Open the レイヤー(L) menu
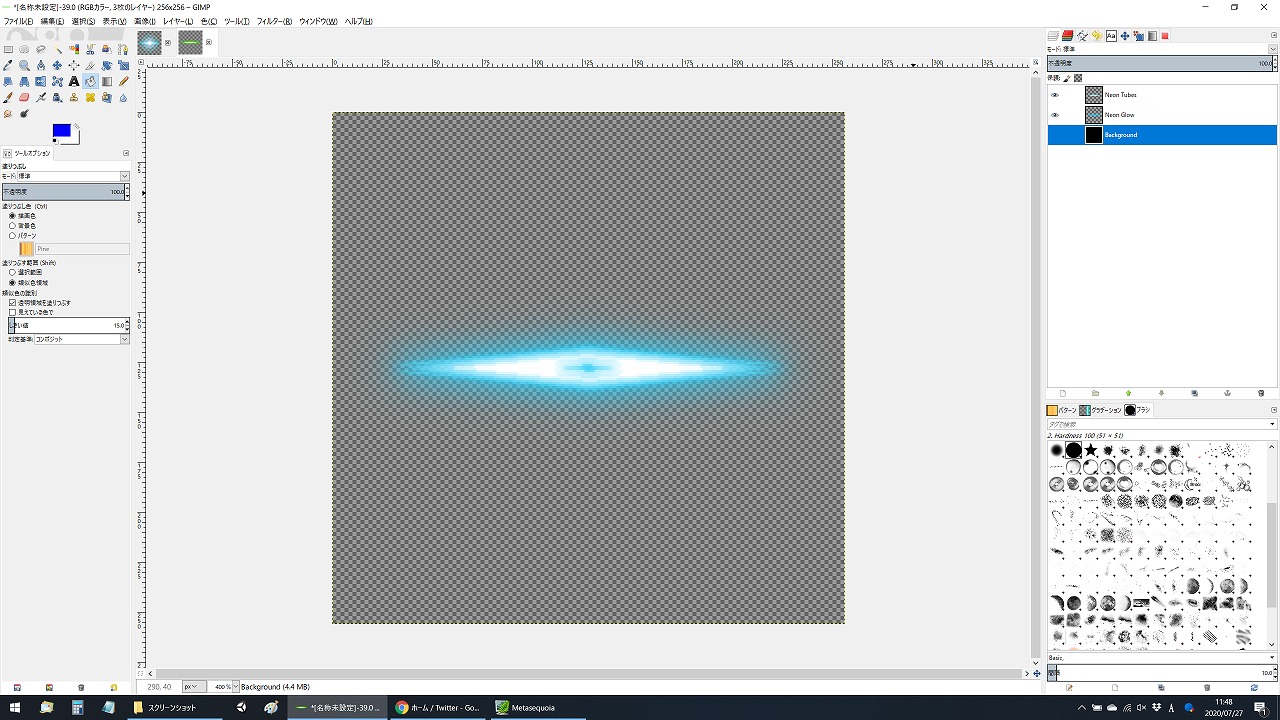 click(x=178, y=21)
